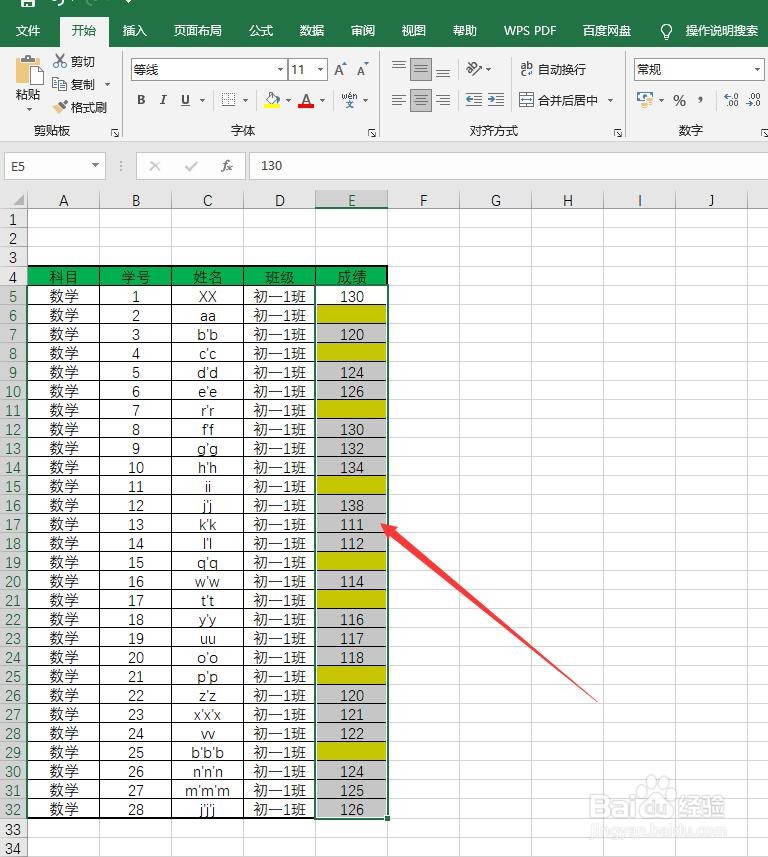Open the File tab 文件
Viewport: 768px width, 857px height.
coord(28,31)
